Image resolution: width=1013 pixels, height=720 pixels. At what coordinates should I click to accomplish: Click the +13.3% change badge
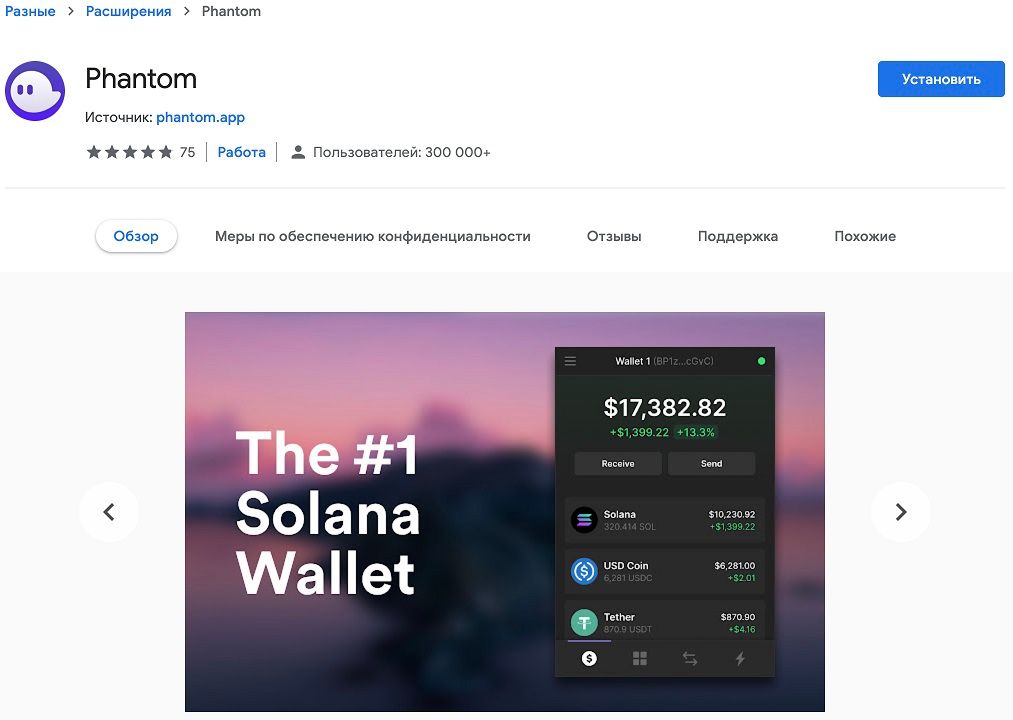[x=696, y=432]
